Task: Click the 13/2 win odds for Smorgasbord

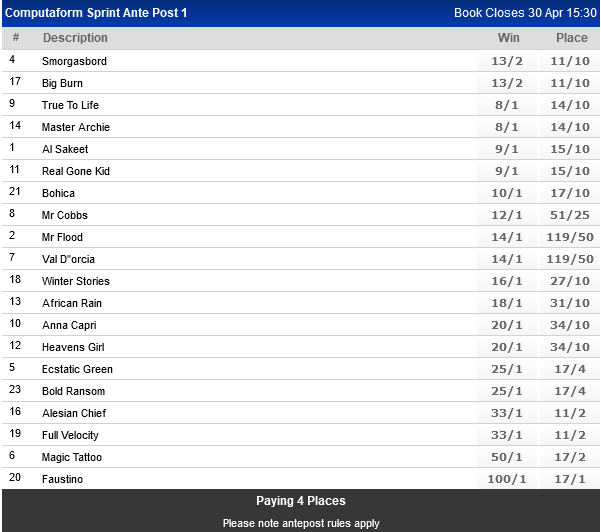Action: 508,61
